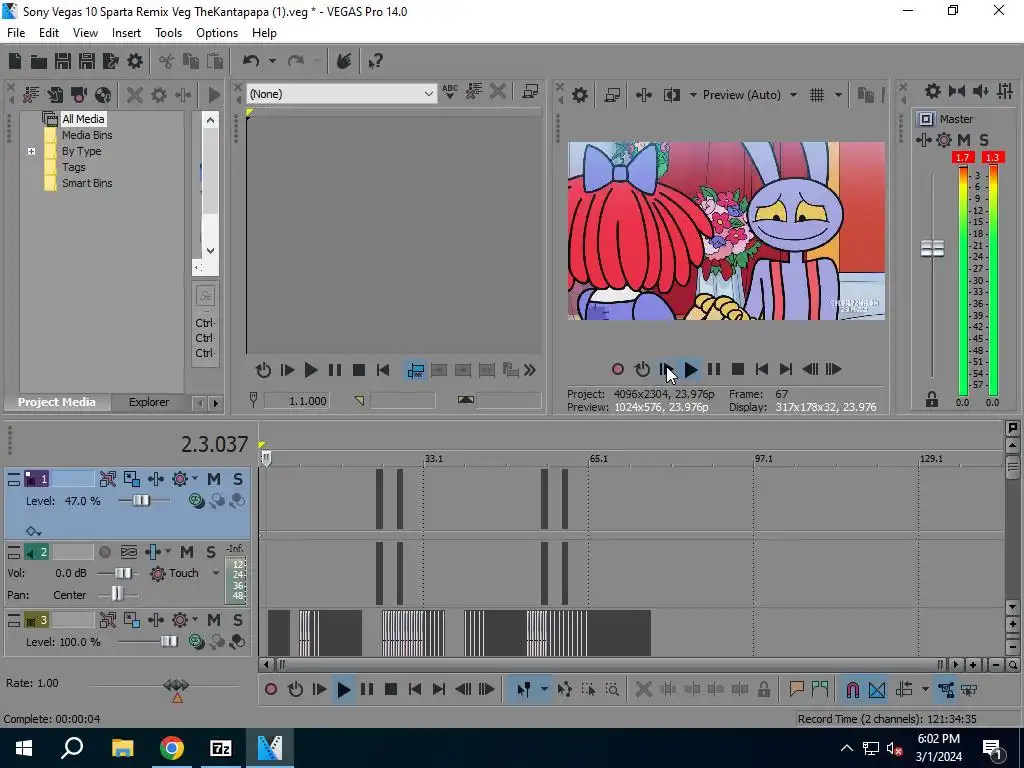Image resolution: width=1024 pixels, height=768 pixels.
Task: Click the What's This help icon
Action: click(375, 61)
